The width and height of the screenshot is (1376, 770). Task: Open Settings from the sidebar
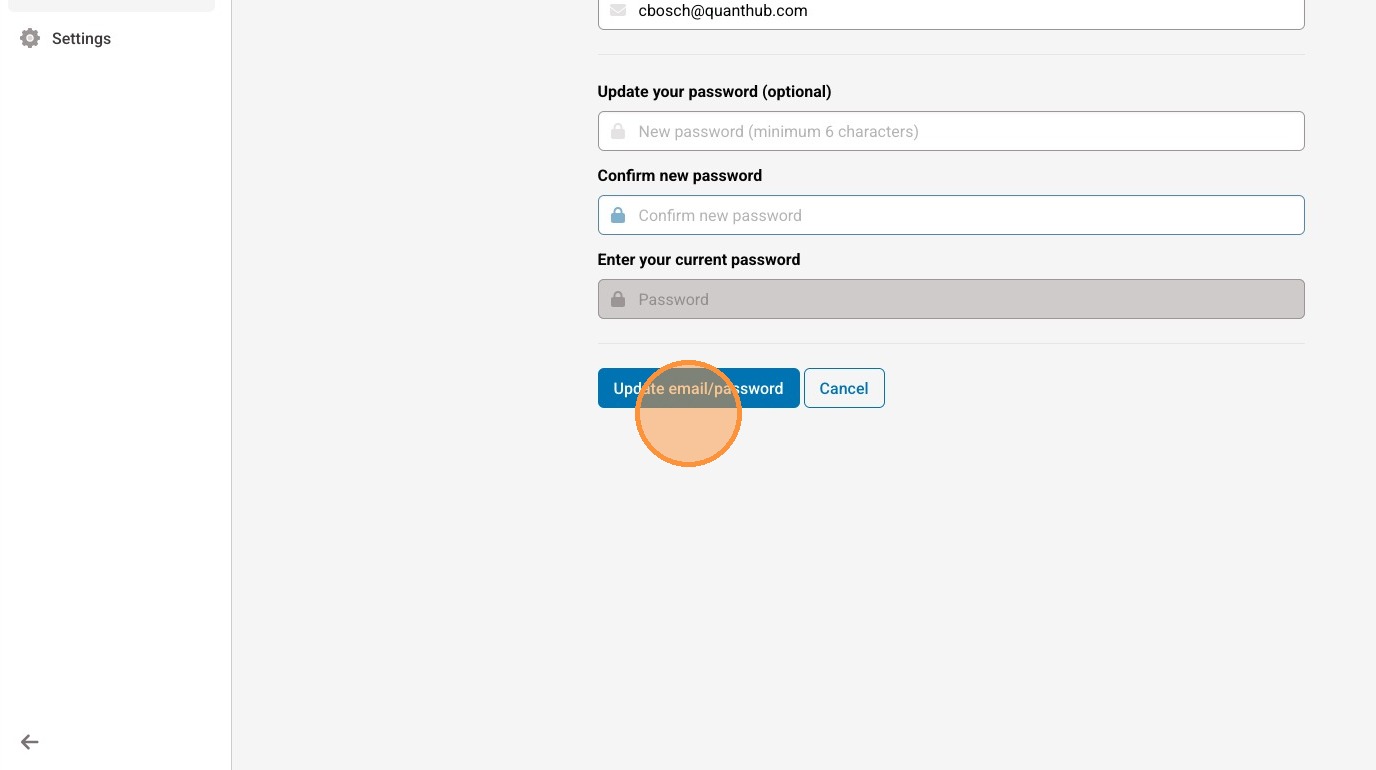coord(81,39)
